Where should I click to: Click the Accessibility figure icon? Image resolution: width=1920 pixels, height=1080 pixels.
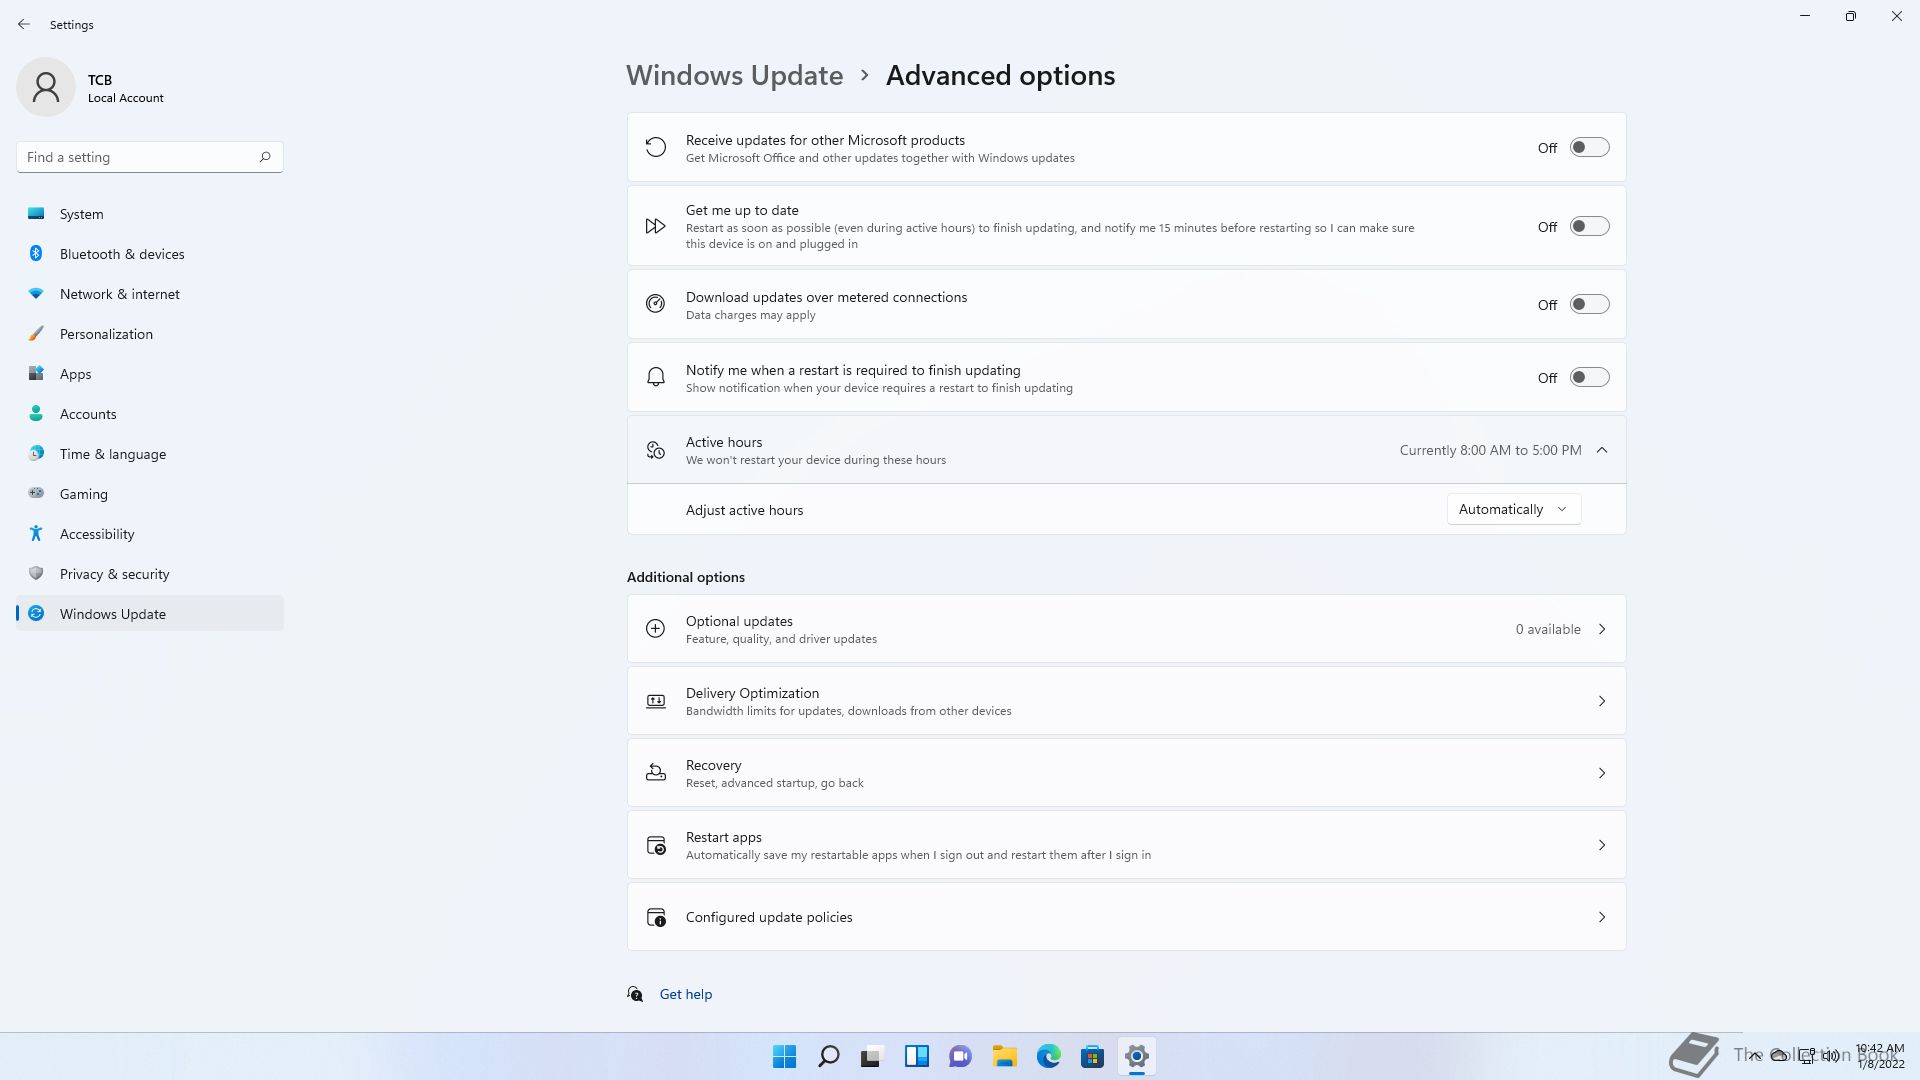pyautogui.click(x=36, y=533)
